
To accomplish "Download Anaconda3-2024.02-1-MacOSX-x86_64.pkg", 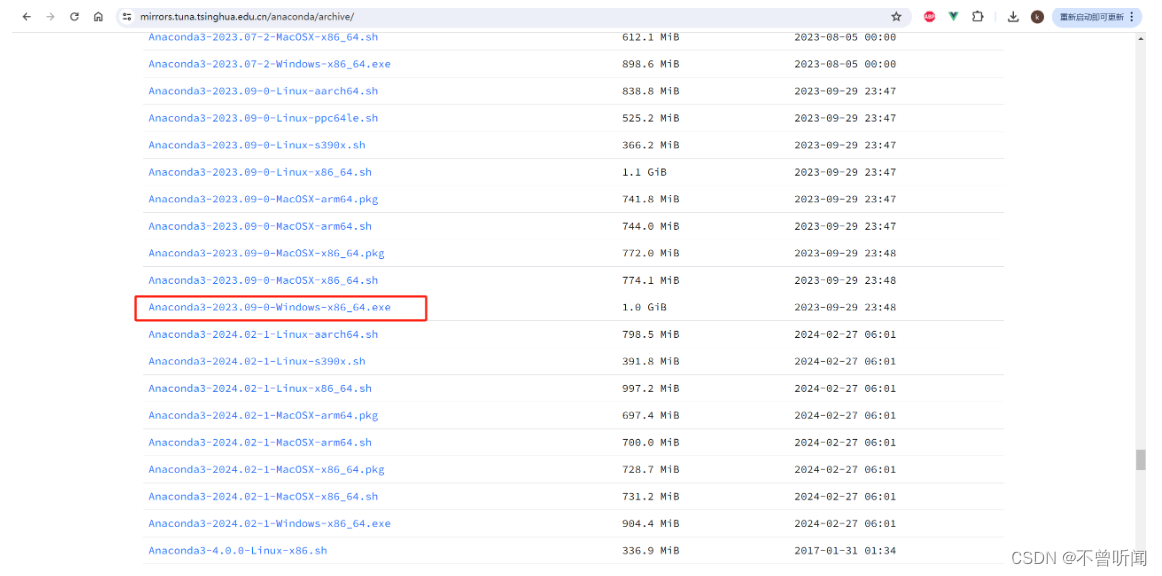I will [x=266, y=469].
